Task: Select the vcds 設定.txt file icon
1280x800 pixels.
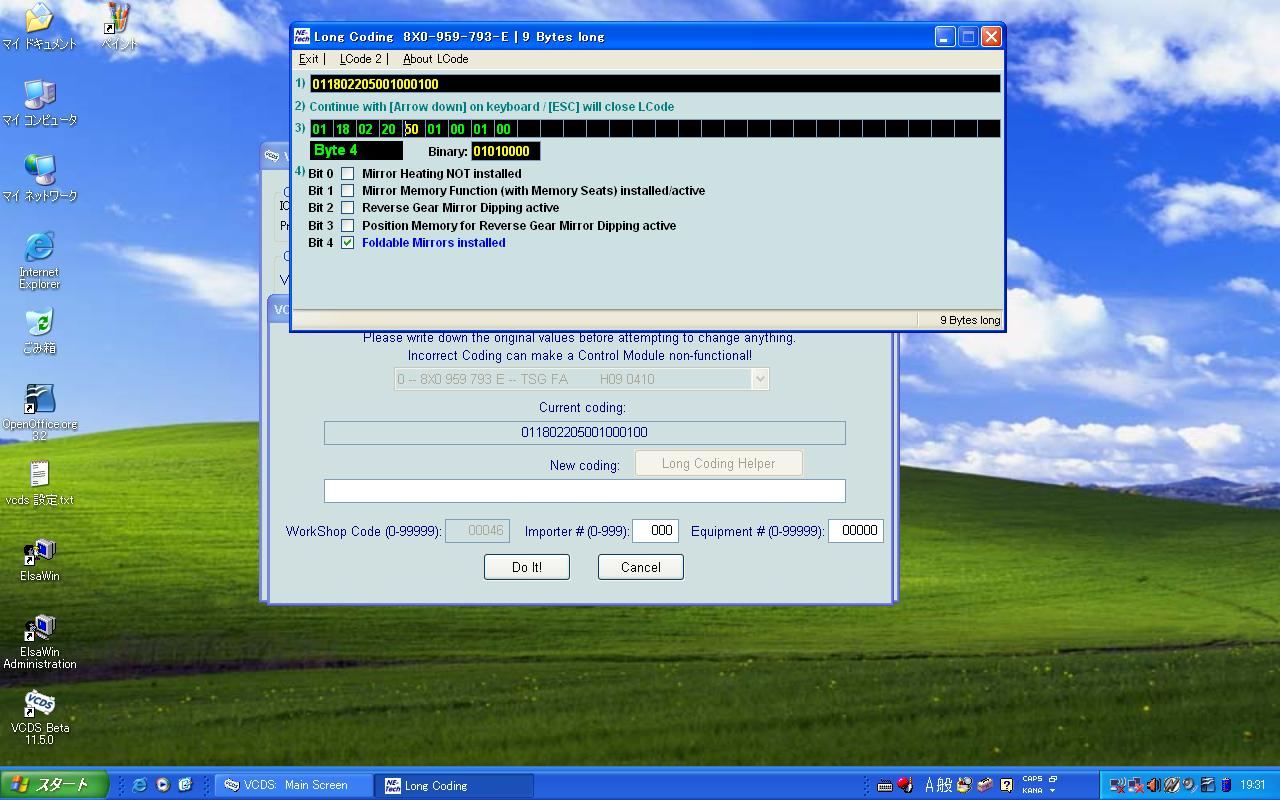Action: coord(39,482)
